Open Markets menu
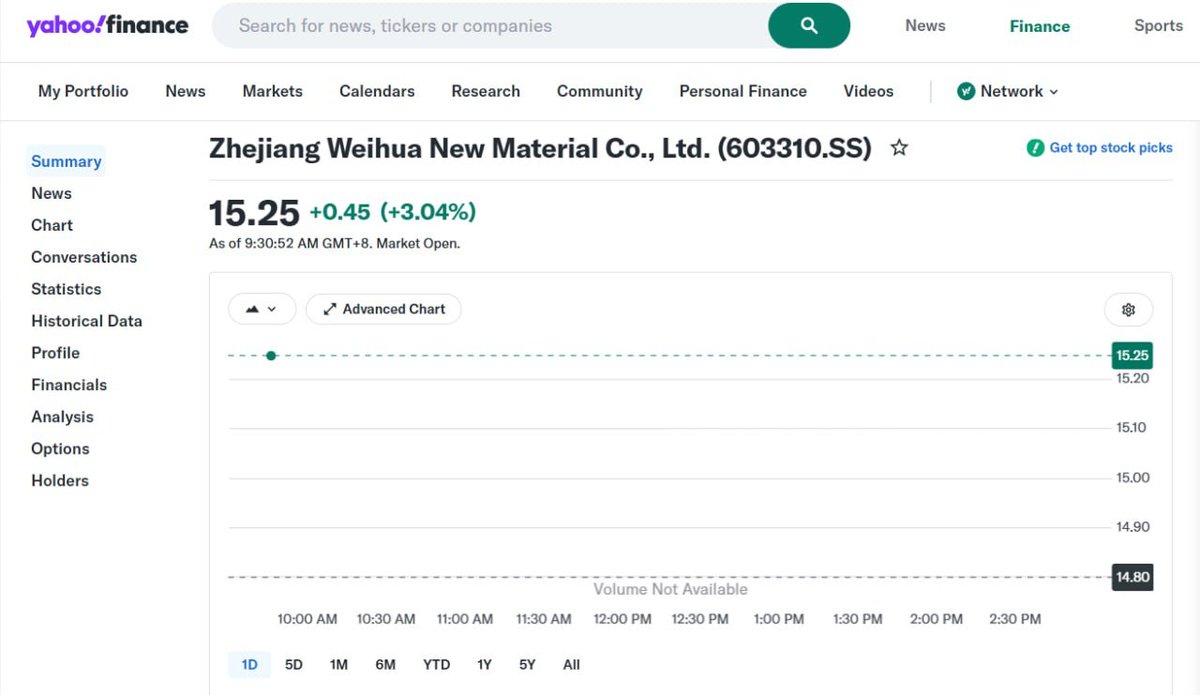 (272, 91)
